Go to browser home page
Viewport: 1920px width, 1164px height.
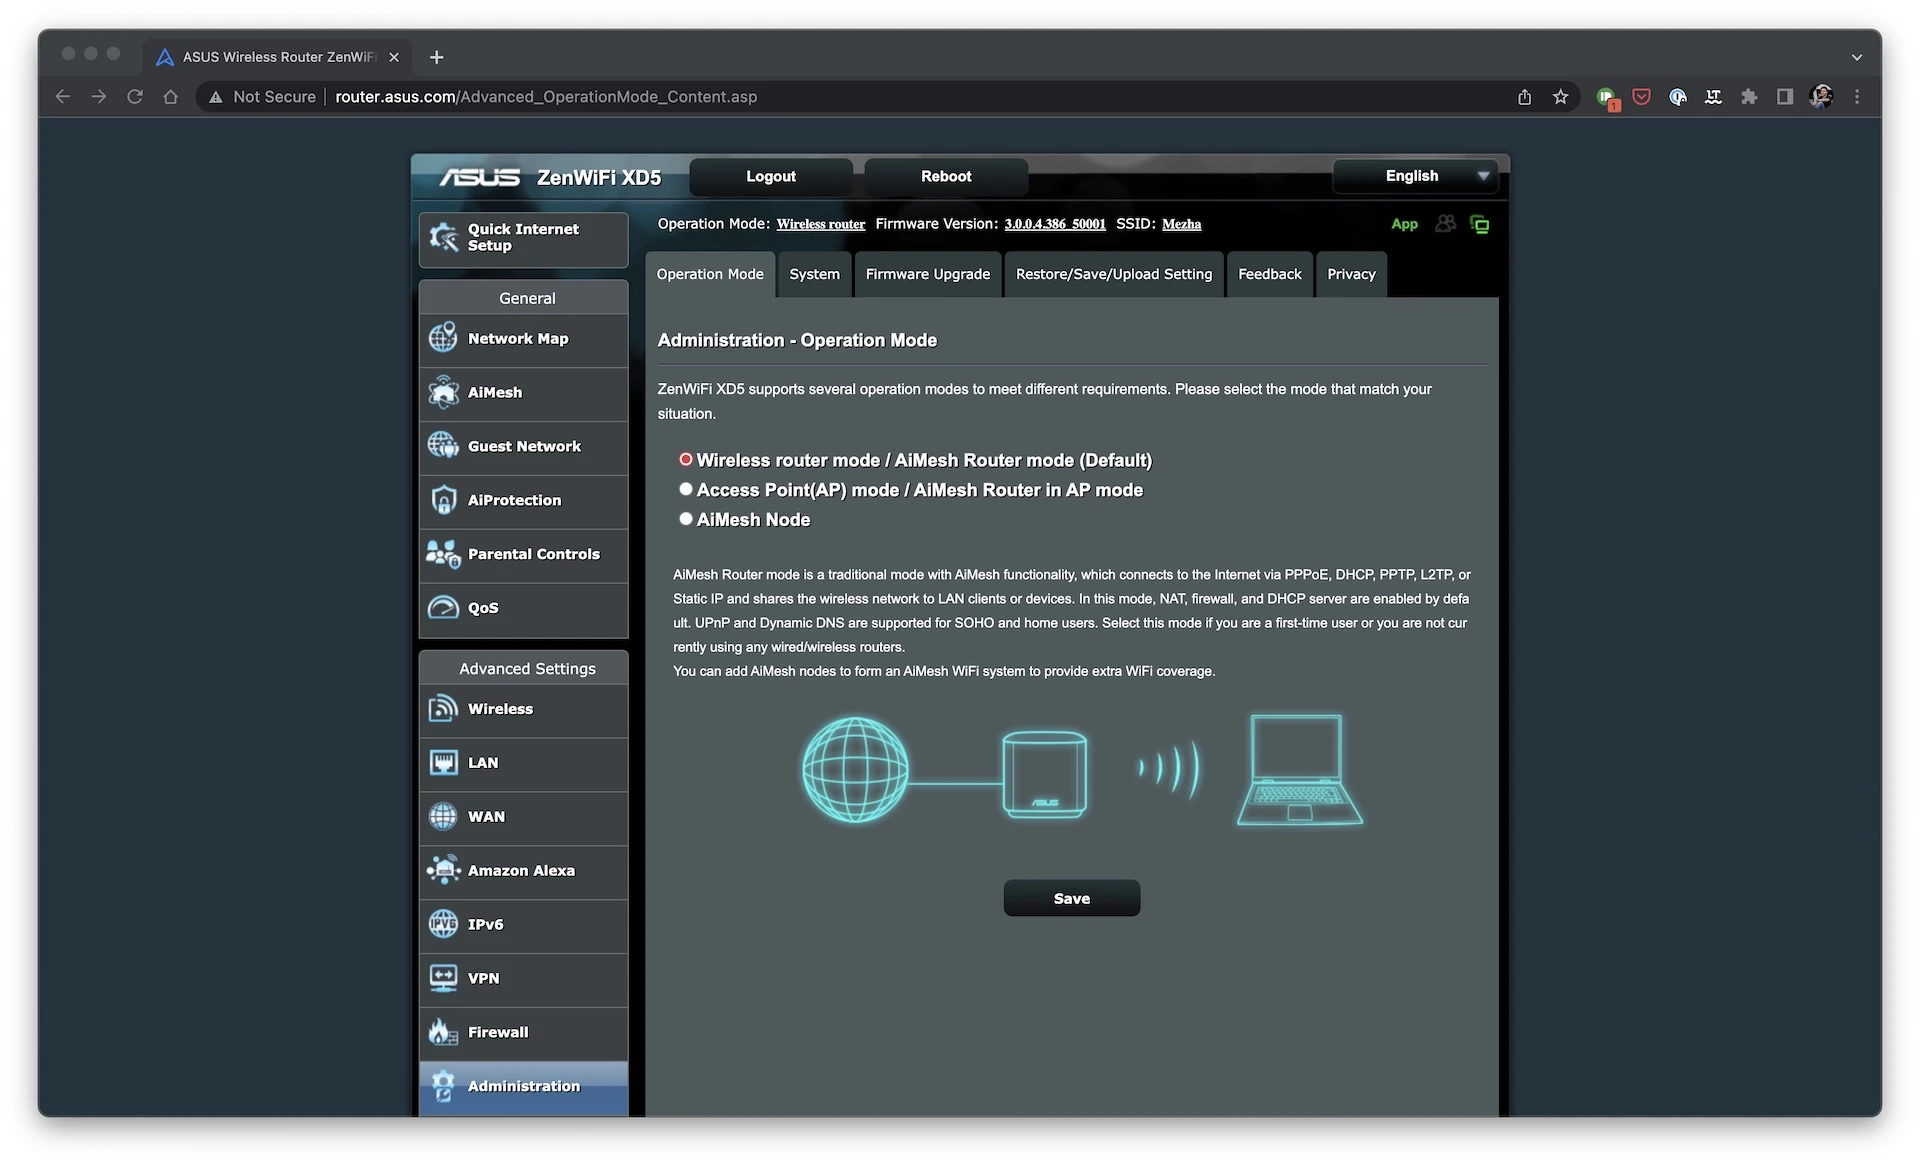(x=171, y=97)
